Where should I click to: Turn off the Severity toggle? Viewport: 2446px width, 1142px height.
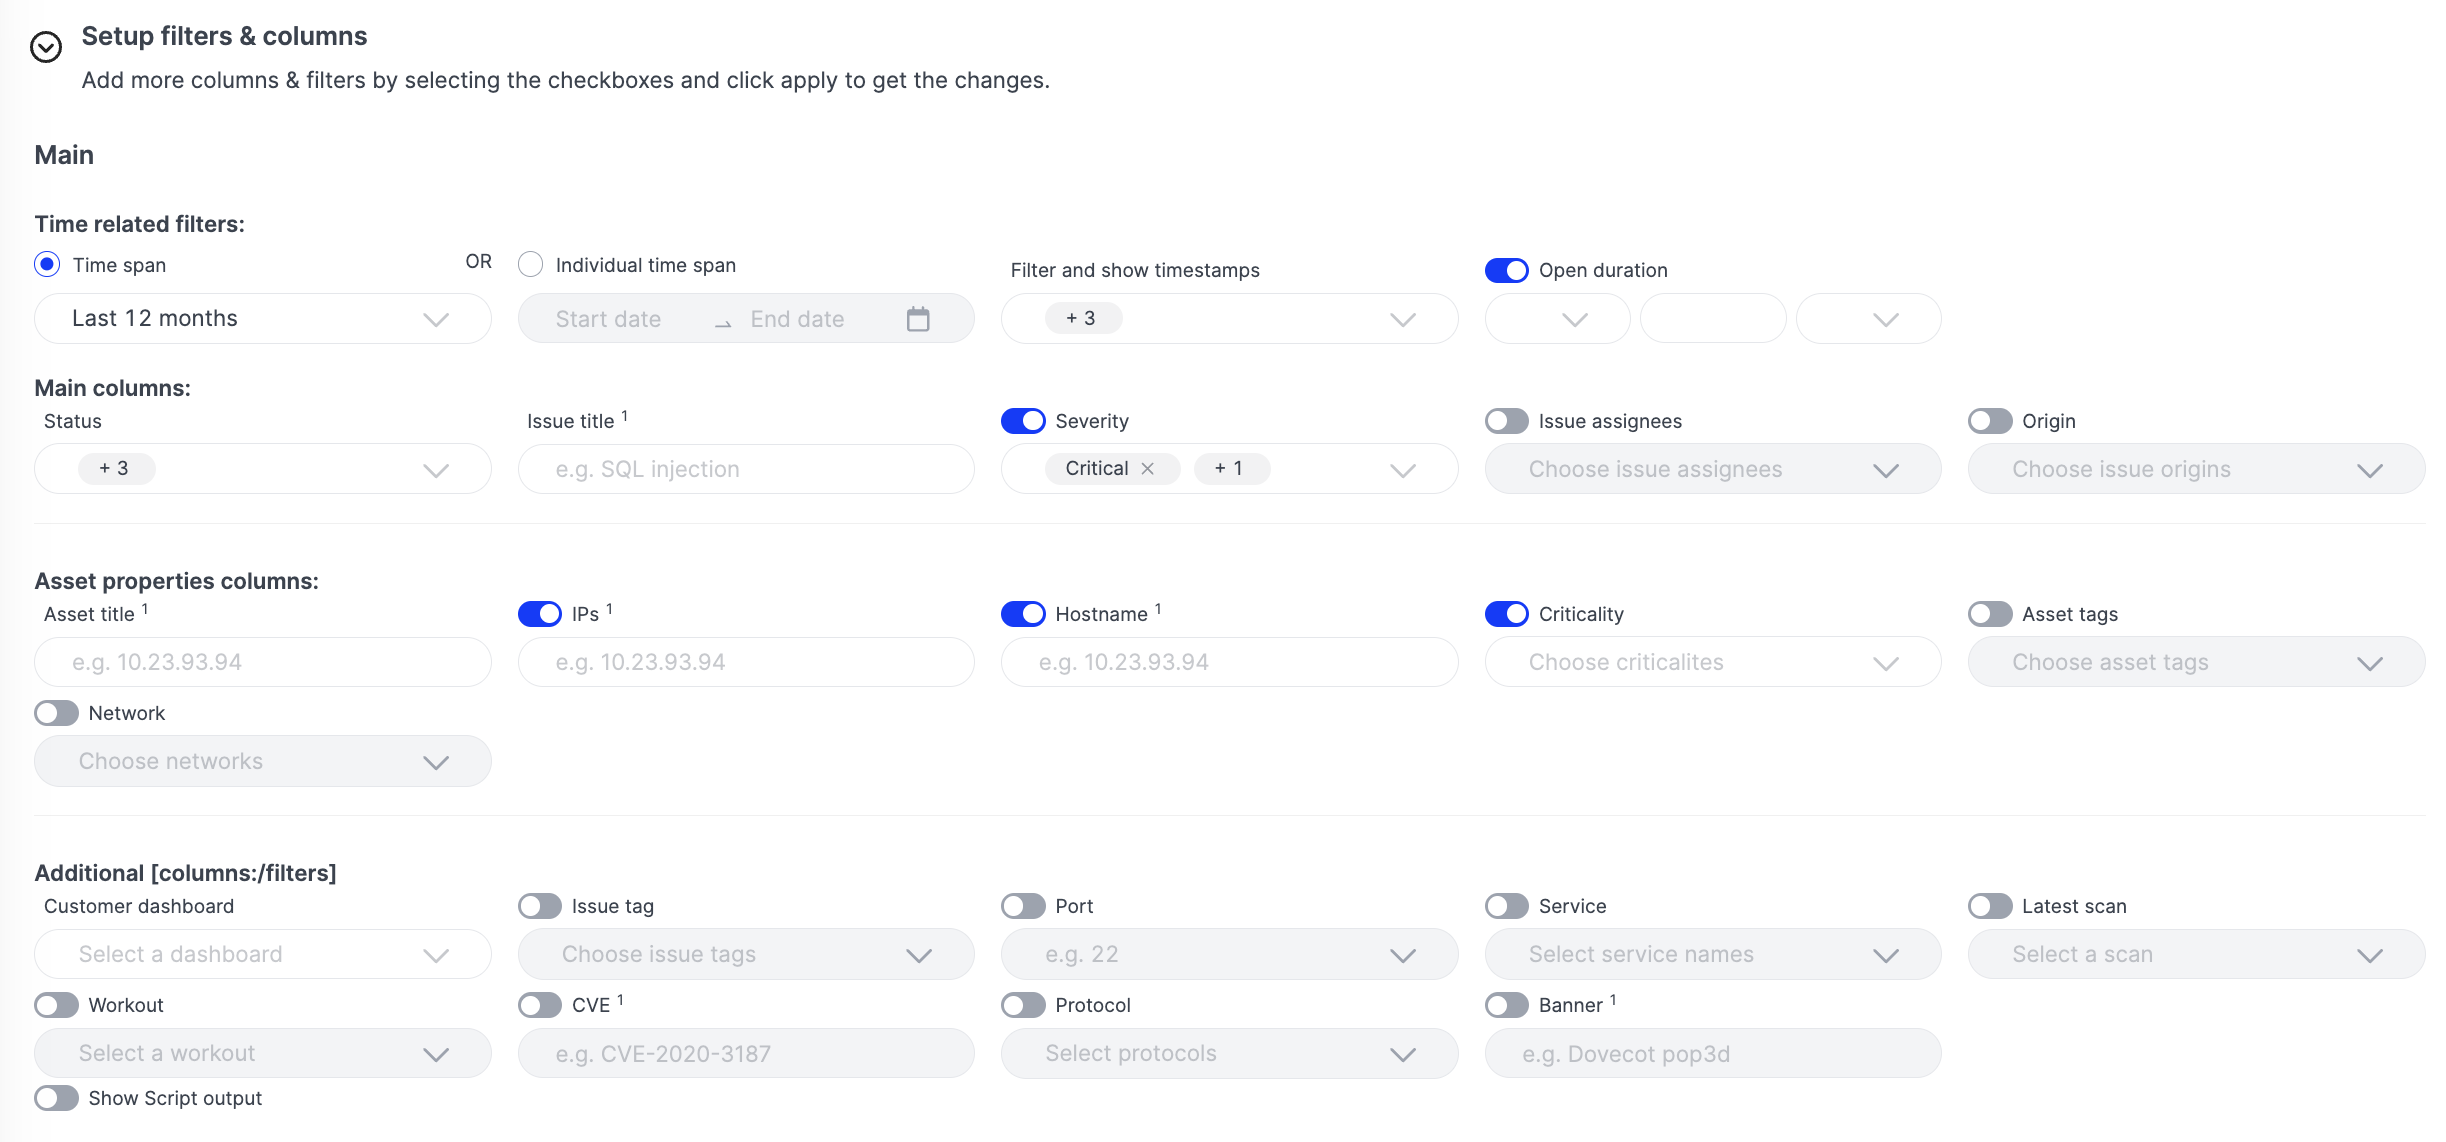point(1023,421)
